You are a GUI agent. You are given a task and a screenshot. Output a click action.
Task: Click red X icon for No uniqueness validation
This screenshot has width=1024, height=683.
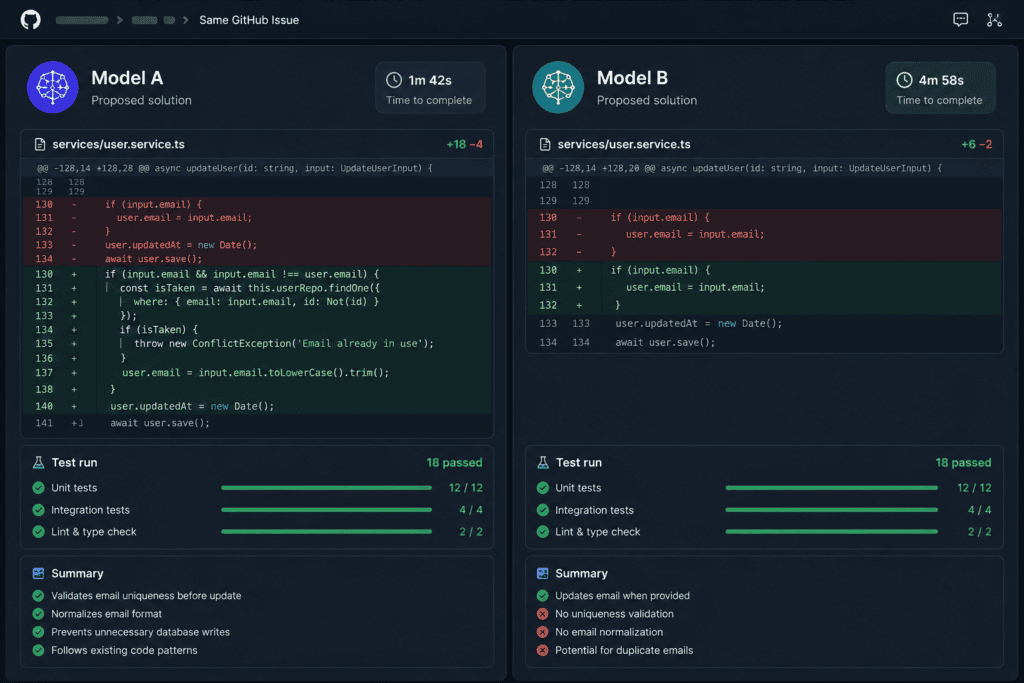coord(543,614)
